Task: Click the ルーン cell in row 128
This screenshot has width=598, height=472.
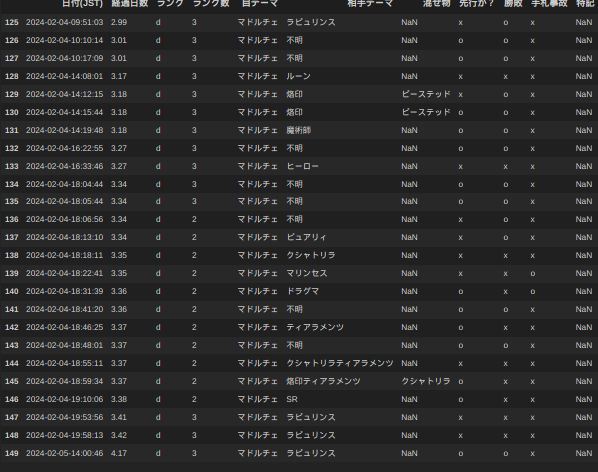Action: tap(298, 76)
